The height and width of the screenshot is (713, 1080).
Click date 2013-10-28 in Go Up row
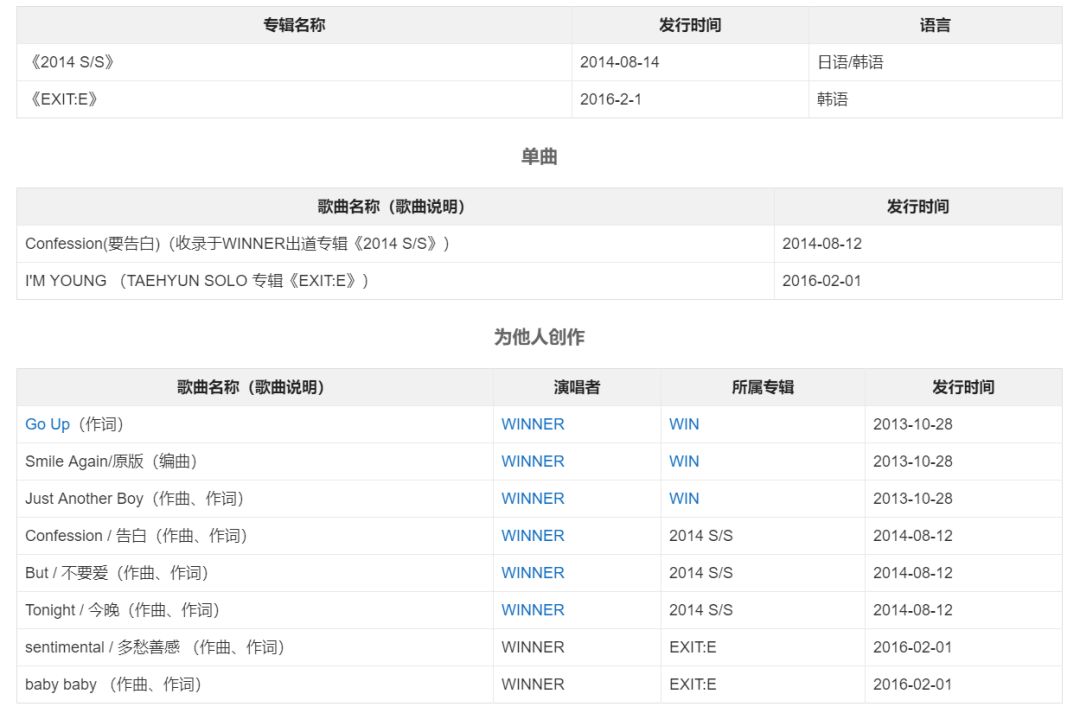(913, 424)
